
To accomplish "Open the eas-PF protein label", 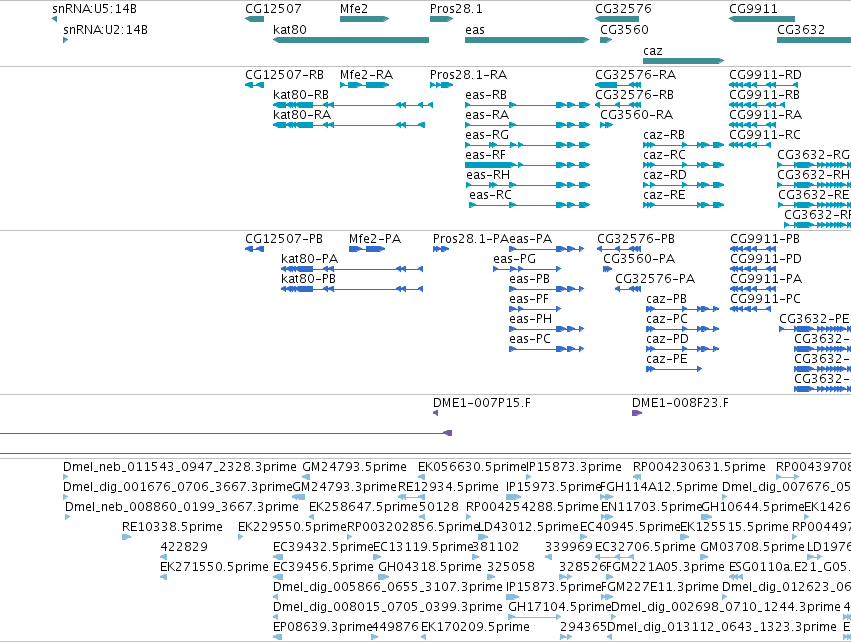I will [x=529, y=299].
